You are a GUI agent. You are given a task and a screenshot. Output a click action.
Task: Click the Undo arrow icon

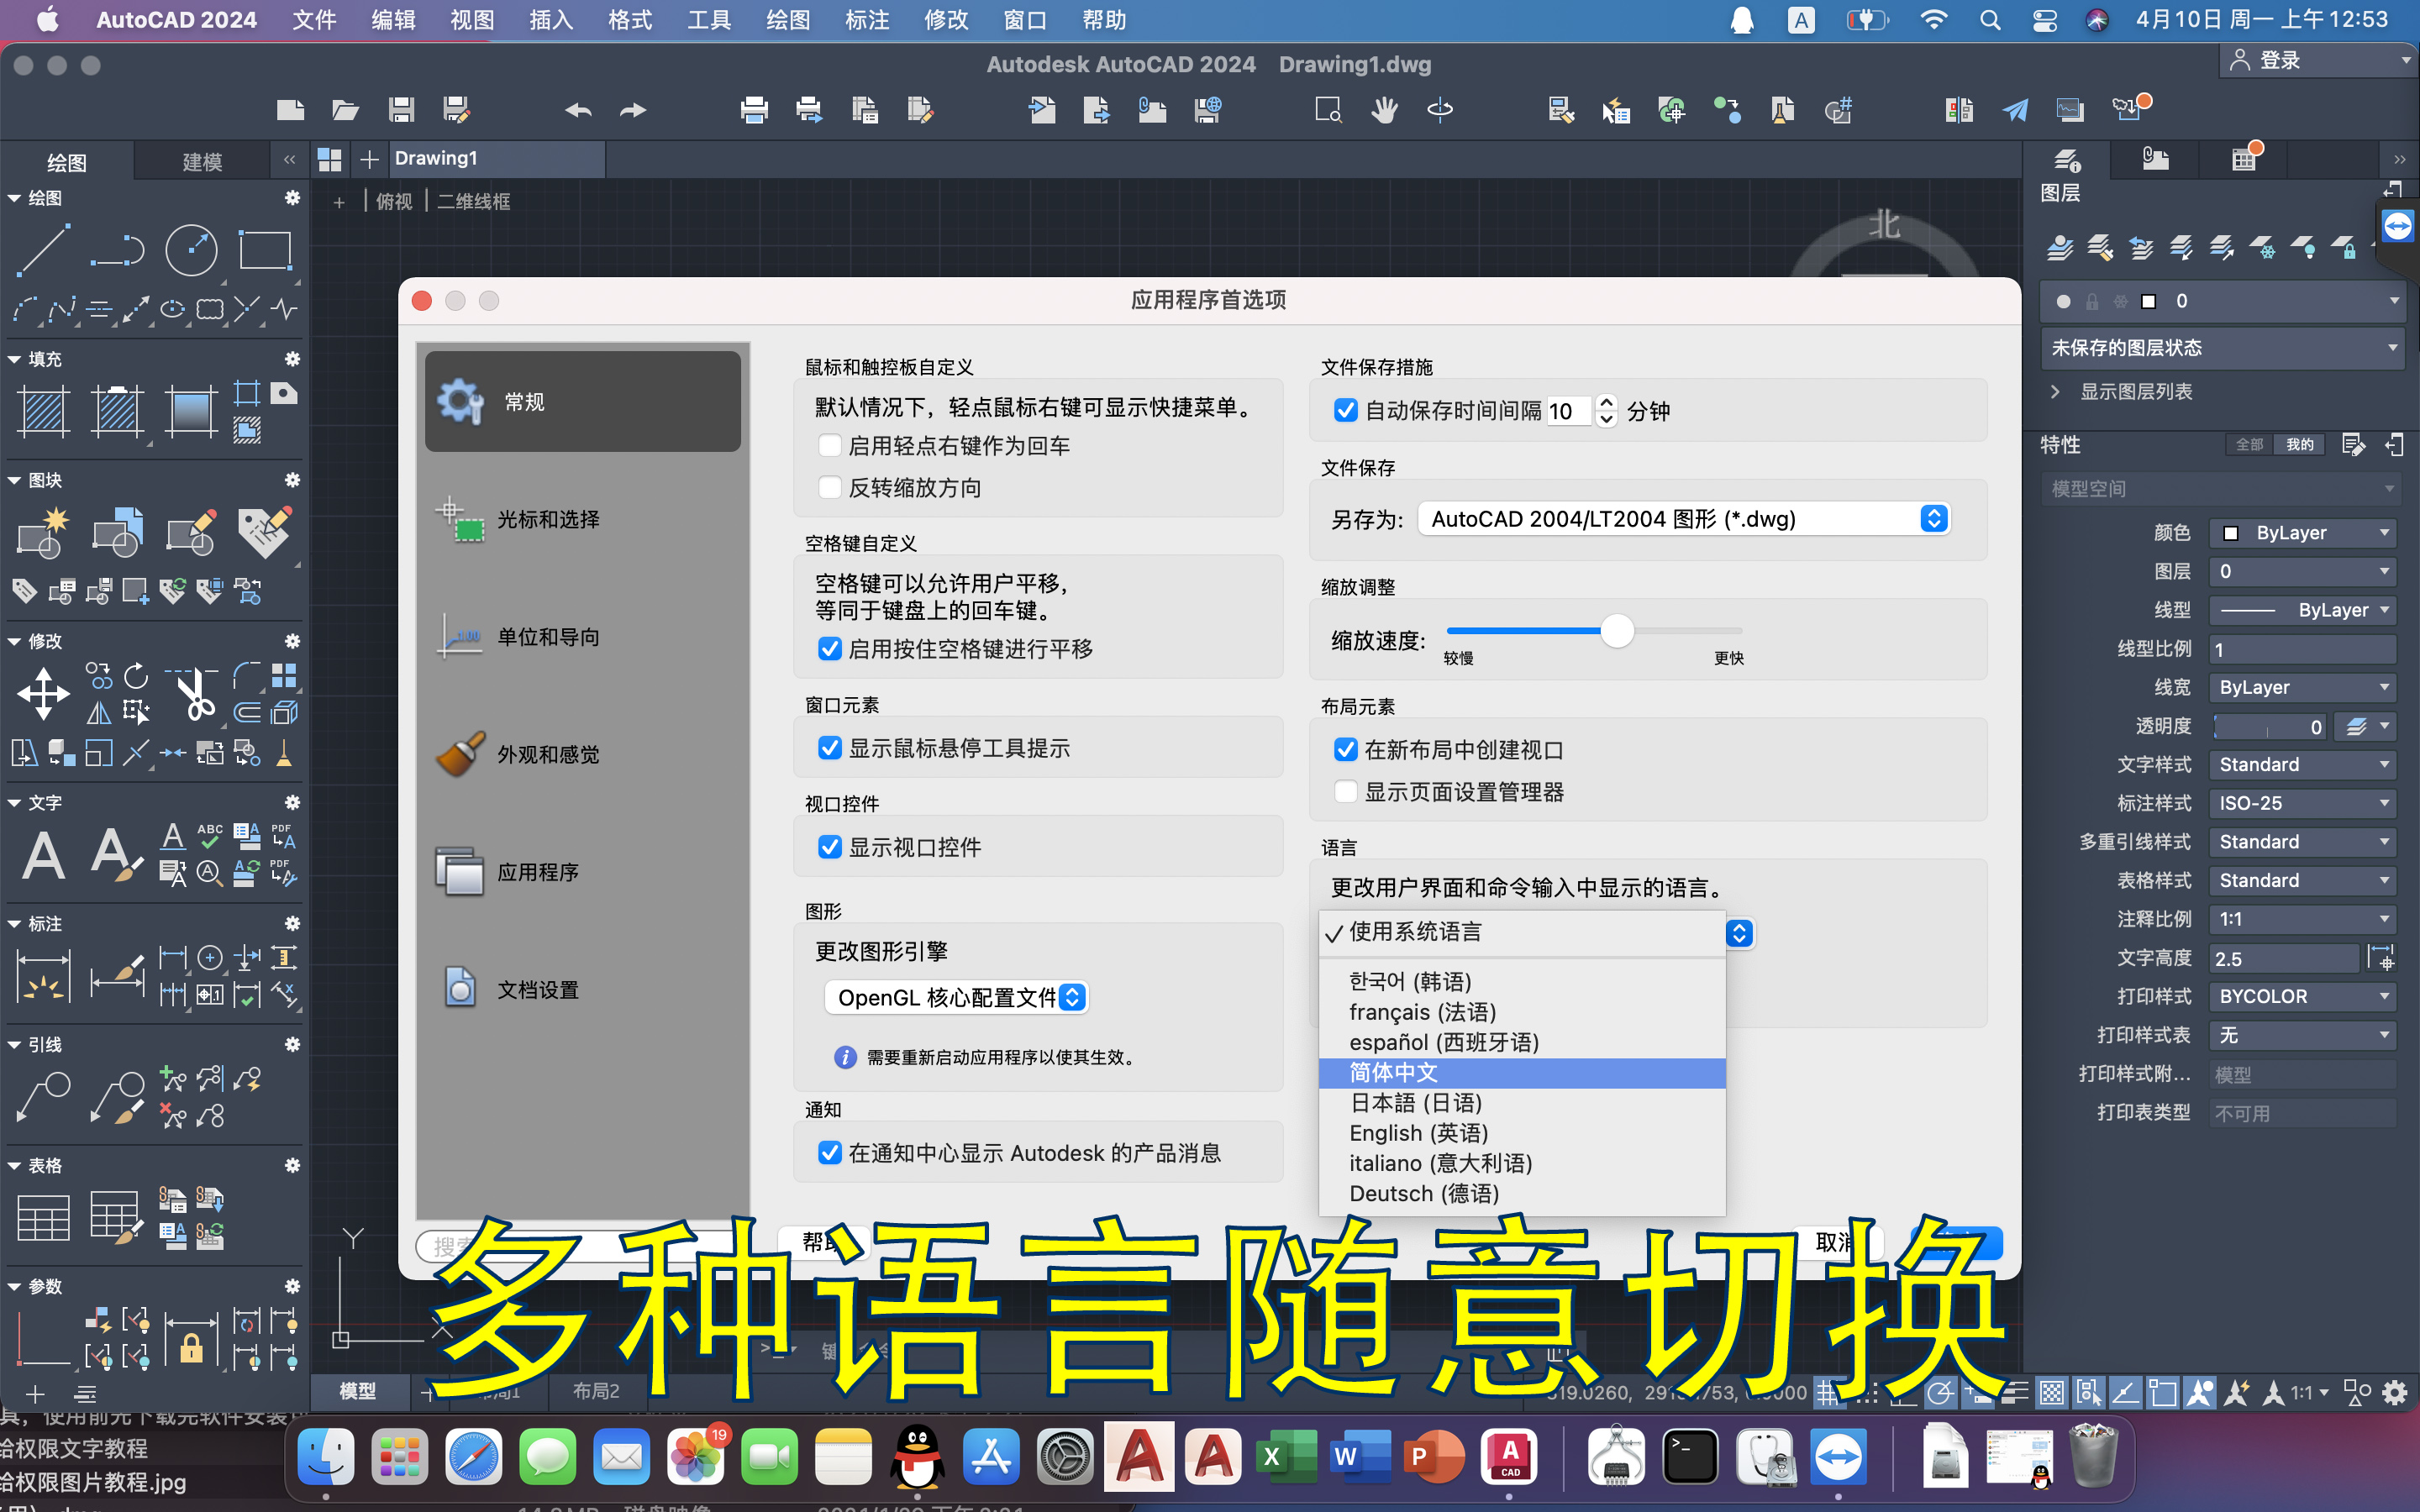[578, 109]
